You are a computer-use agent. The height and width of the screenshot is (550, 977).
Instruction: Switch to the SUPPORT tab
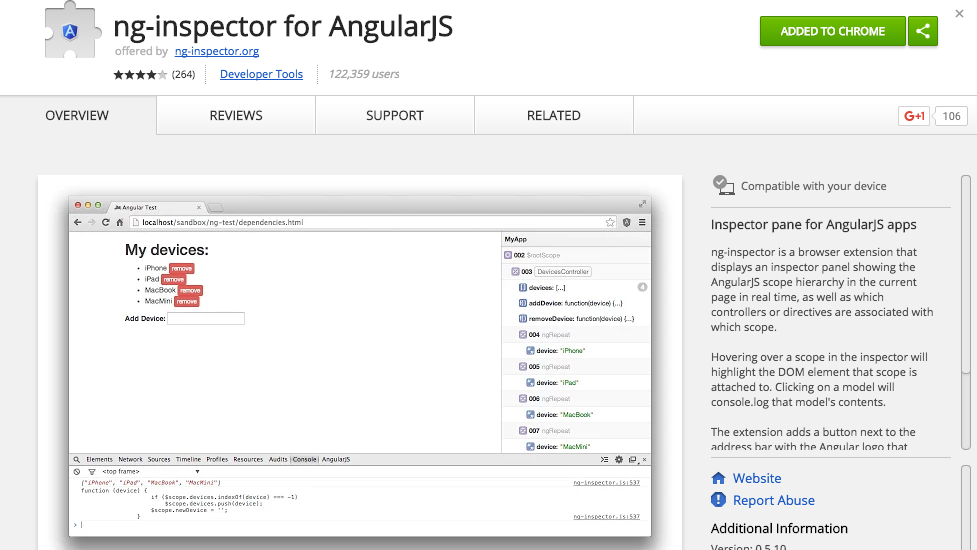tap(395, 116)
